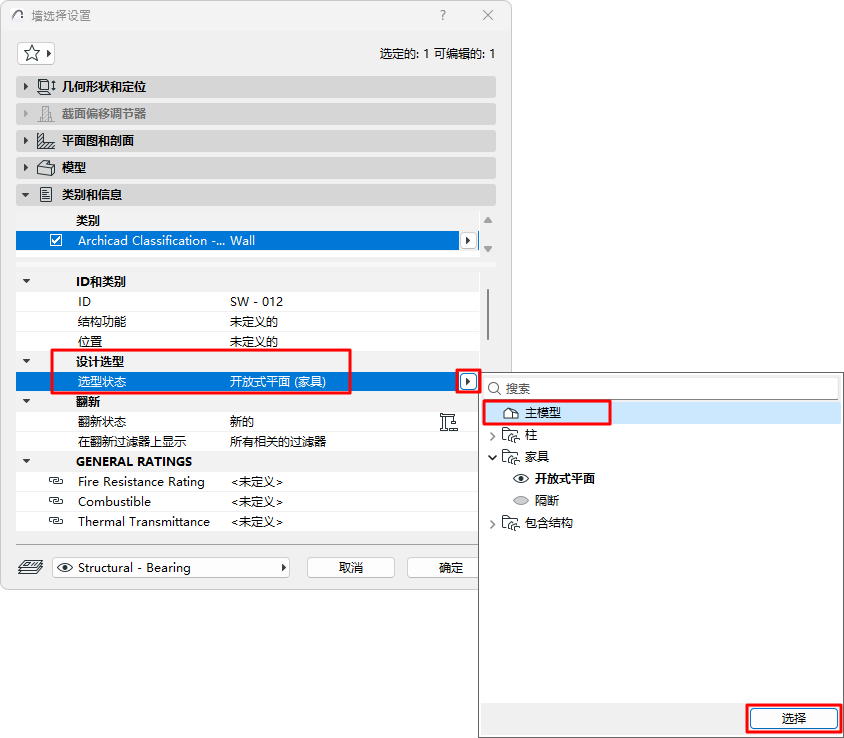844x738 pixels.
Task: Click the 柱 folder icon
Action: pos(510,435)
